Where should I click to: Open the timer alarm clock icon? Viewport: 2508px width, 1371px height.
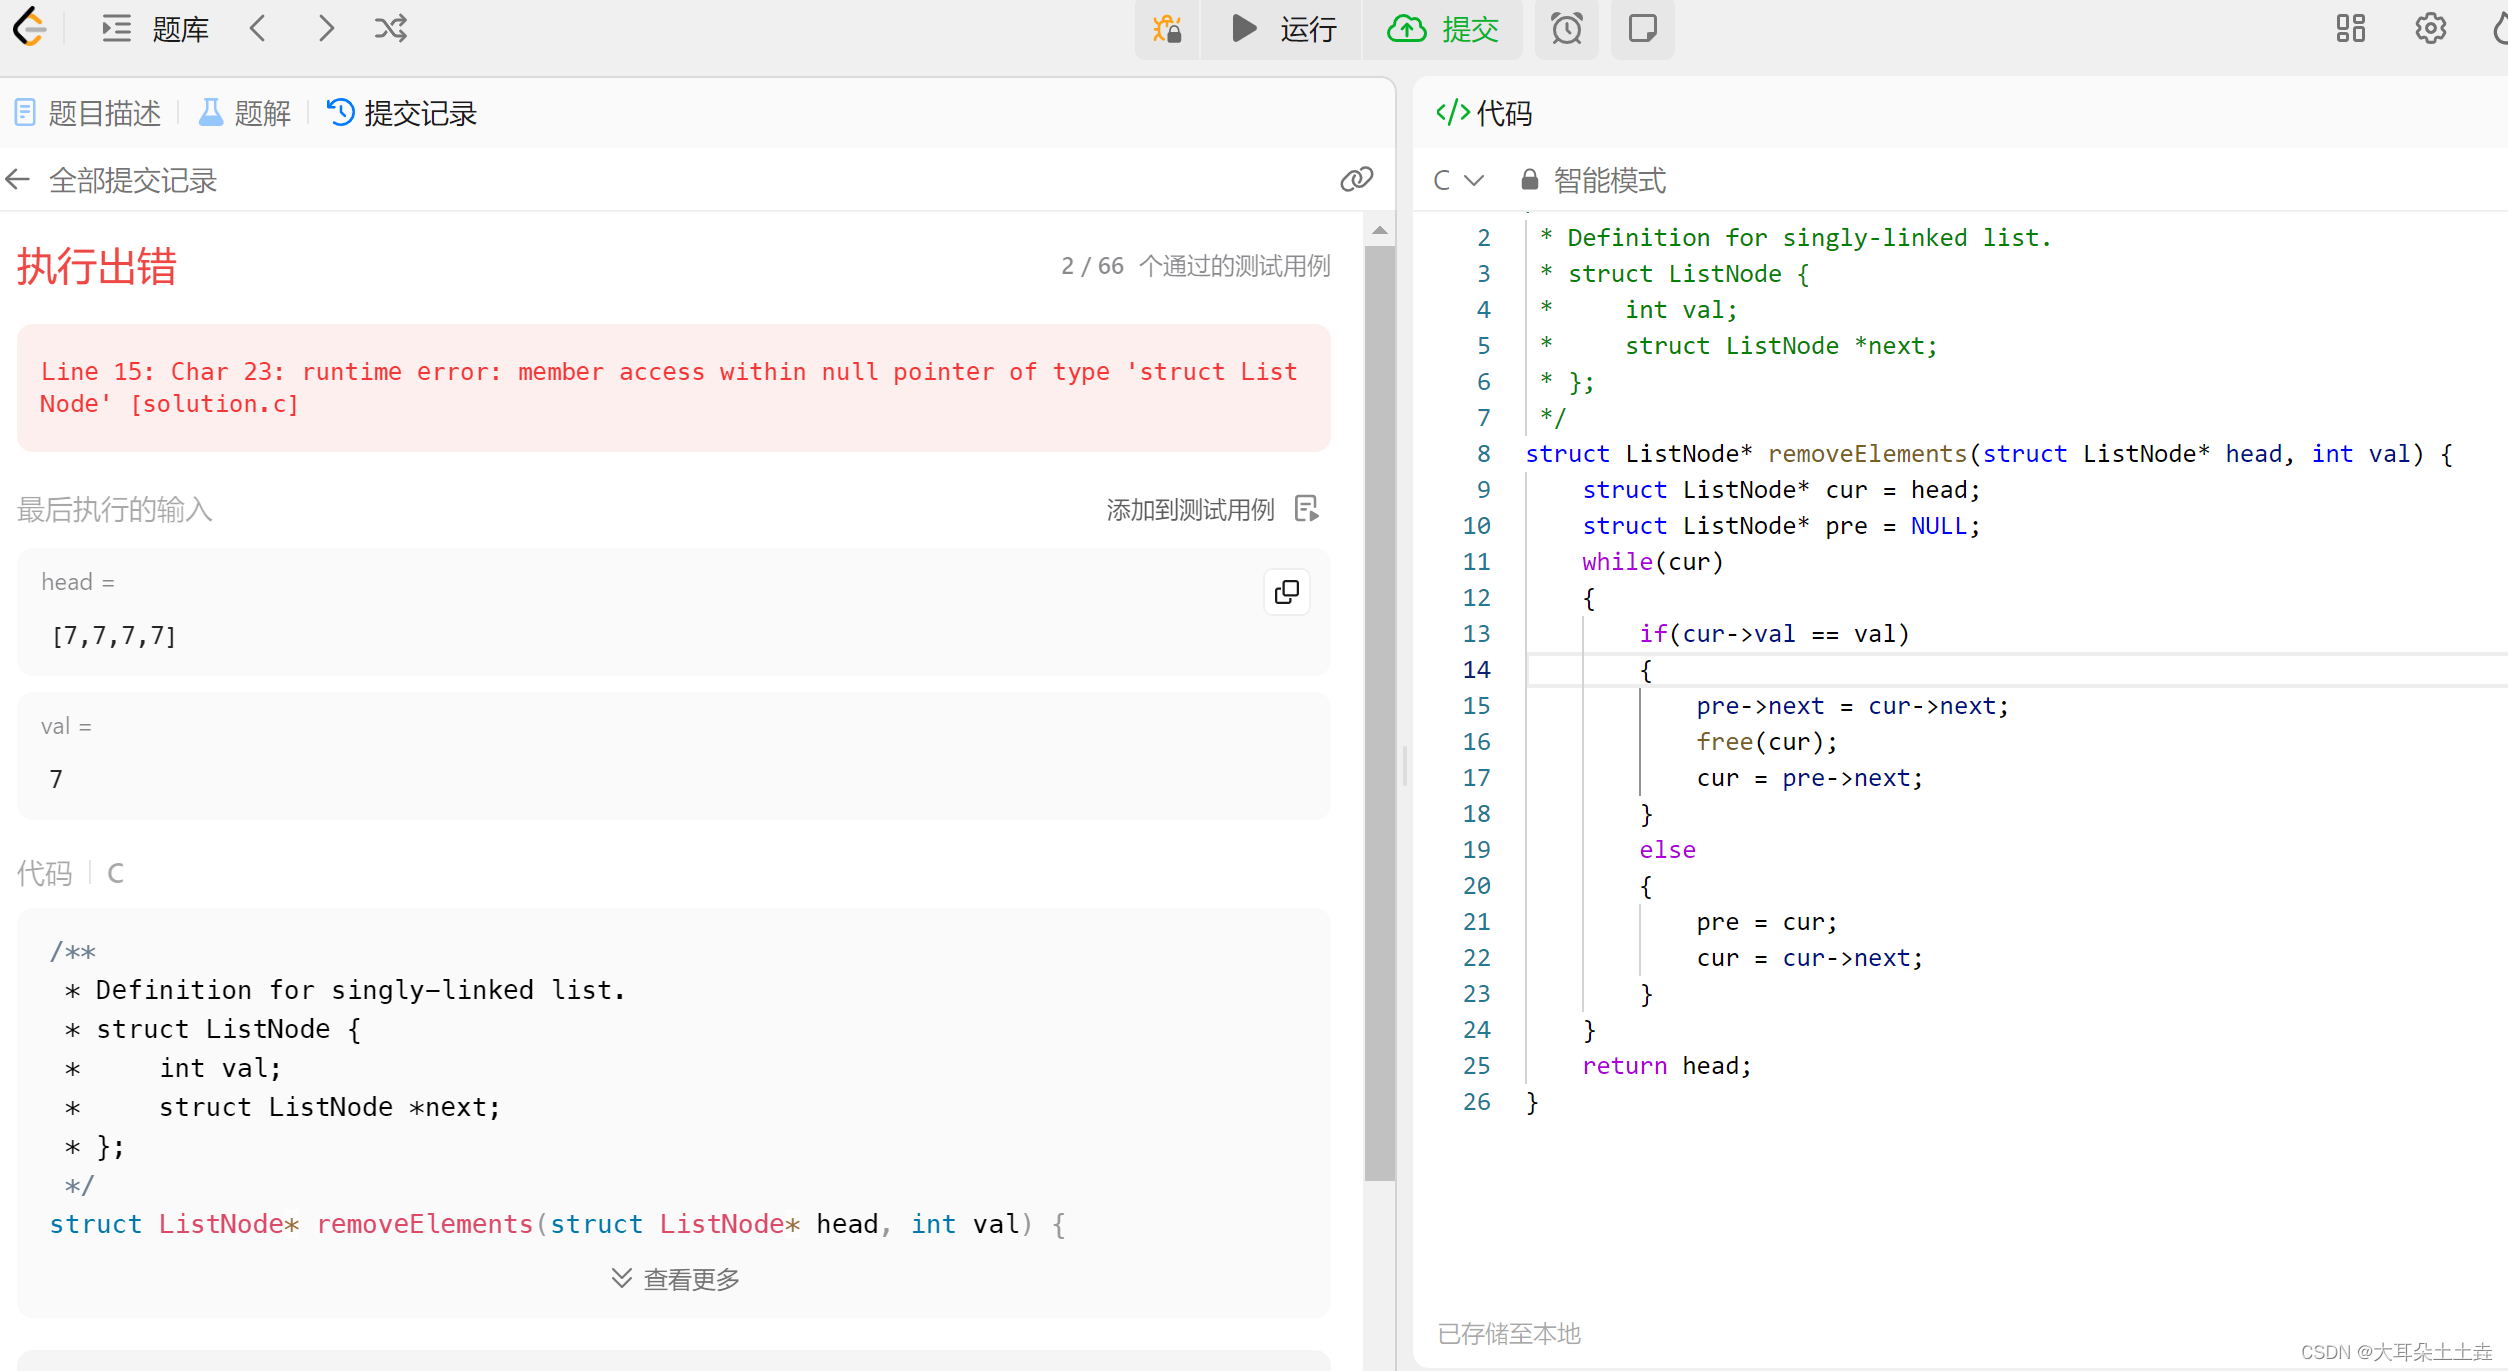click(x=1567, y=28)
